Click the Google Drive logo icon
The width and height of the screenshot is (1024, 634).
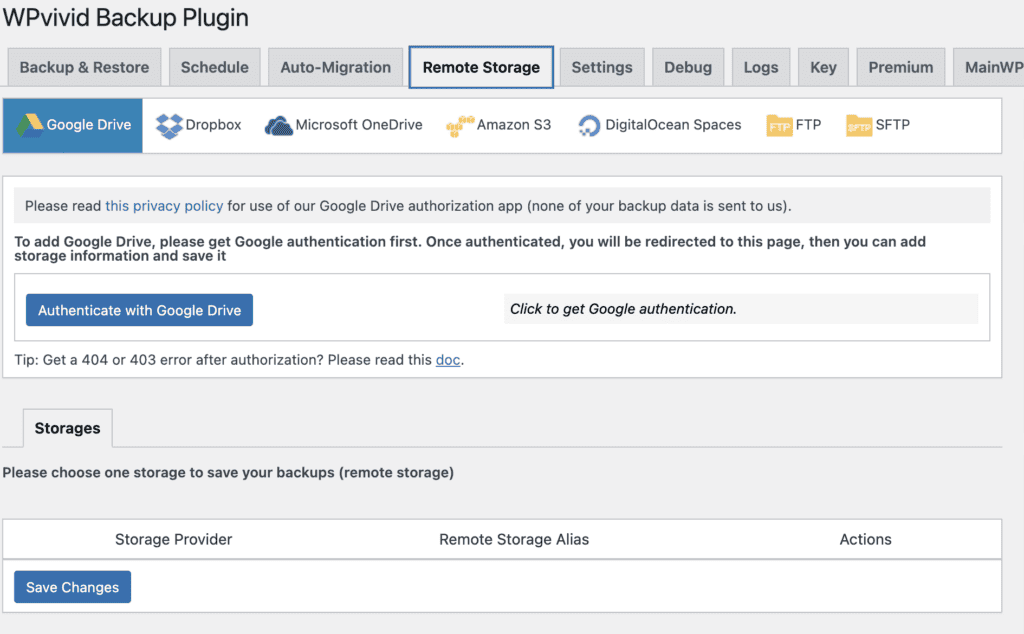29,125
